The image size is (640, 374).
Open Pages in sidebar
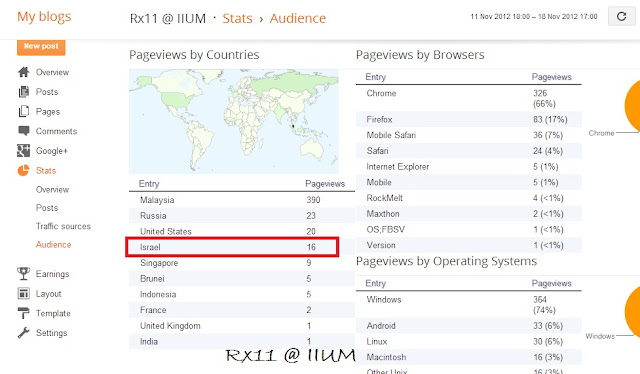[48, 111]
